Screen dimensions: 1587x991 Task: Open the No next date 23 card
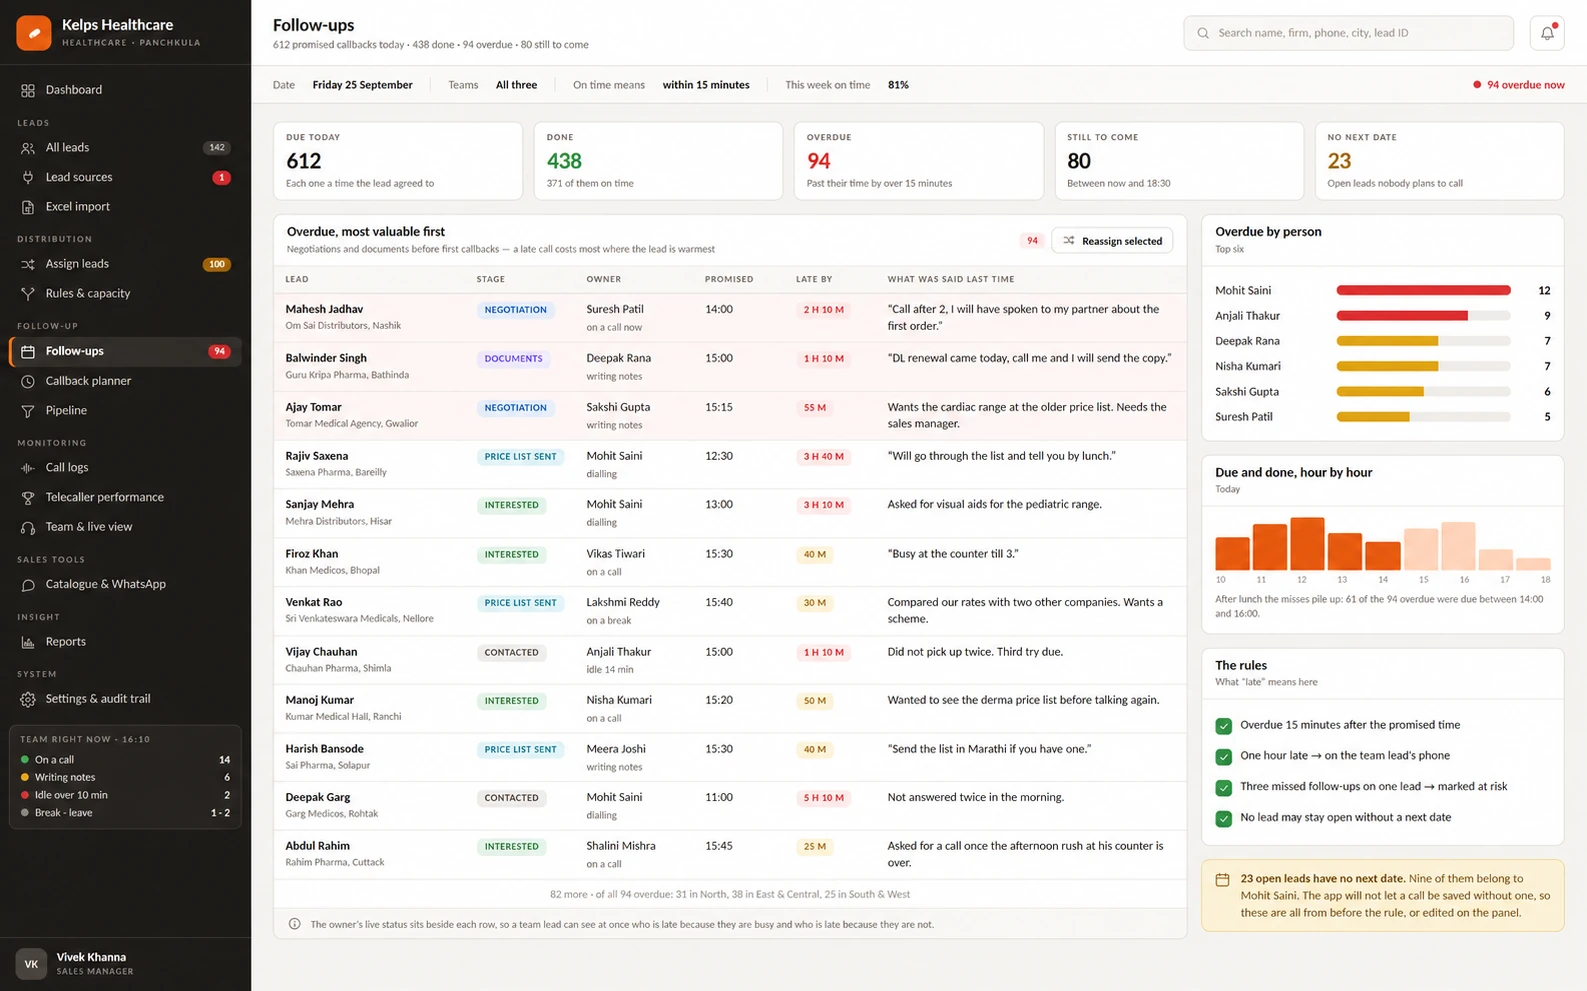coord(1439,161)
